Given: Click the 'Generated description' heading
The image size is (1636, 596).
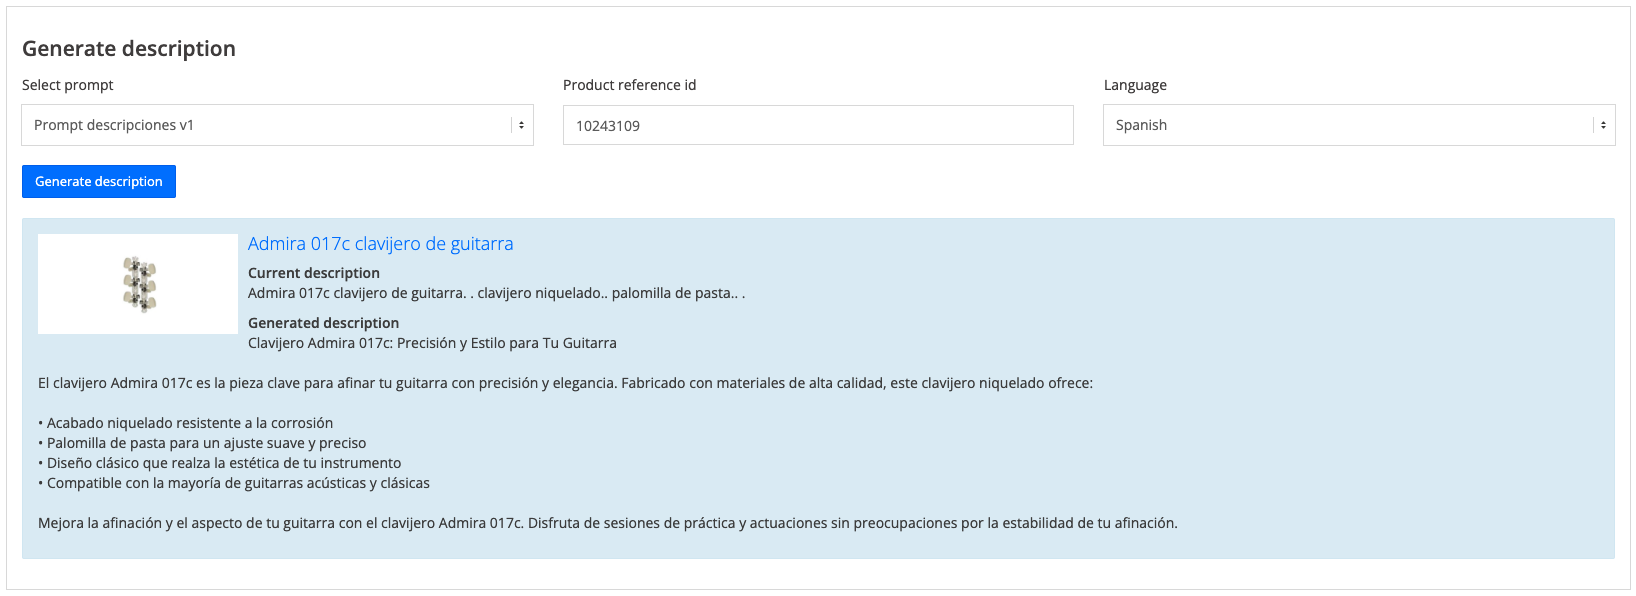Looking at the screenshot, I should 323,323.
